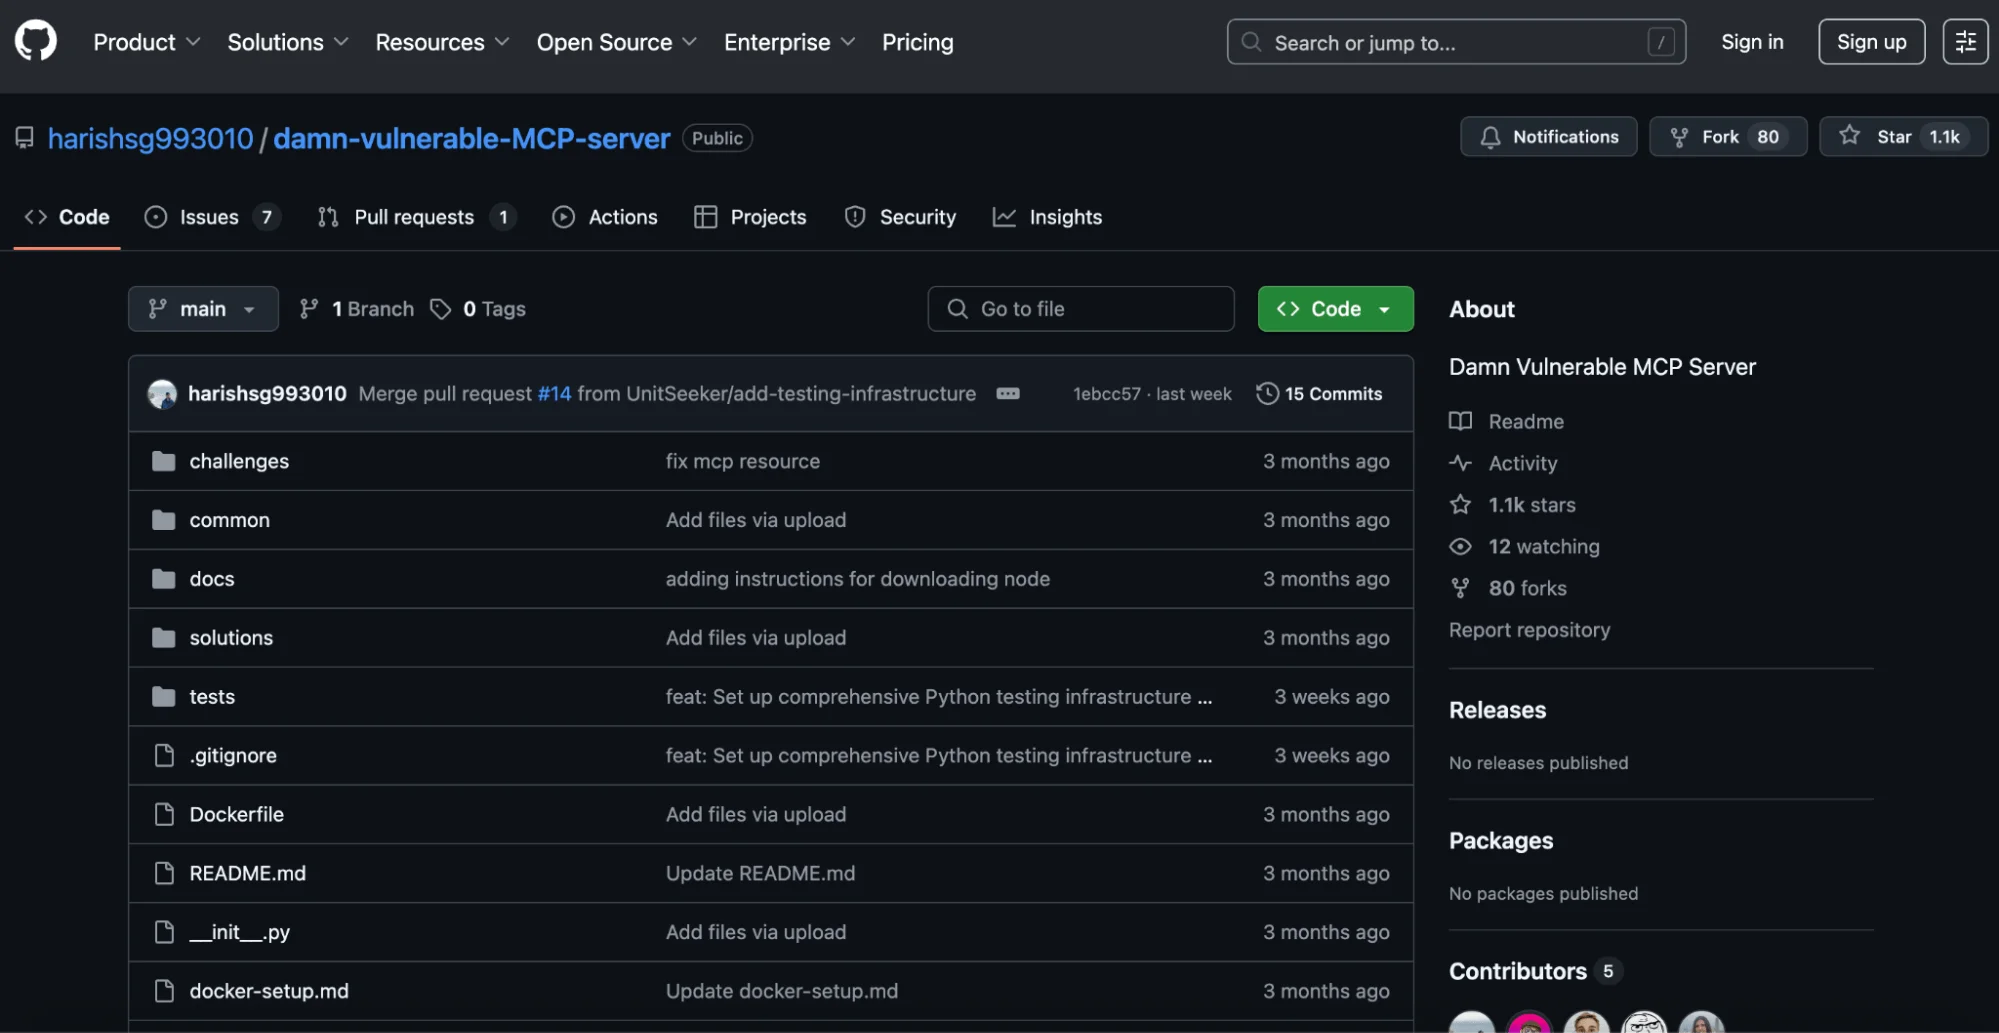1999x1033 pixels.
Task: Click the Sign up button
Action: [1871, 42]
